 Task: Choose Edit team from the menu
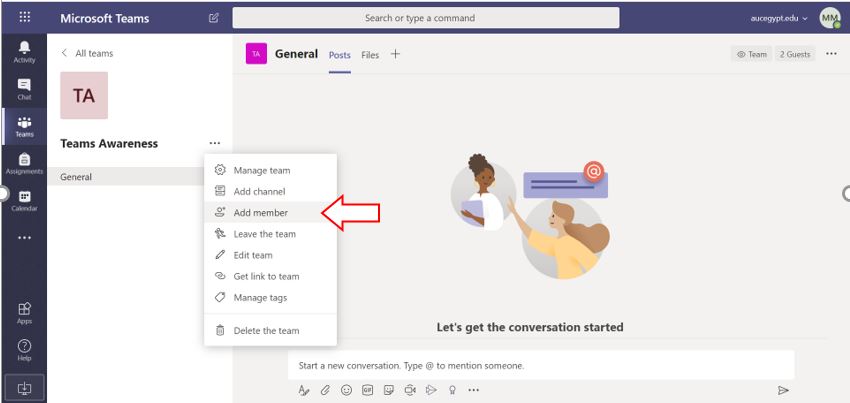pyautogui.click(x=271, y=255)
